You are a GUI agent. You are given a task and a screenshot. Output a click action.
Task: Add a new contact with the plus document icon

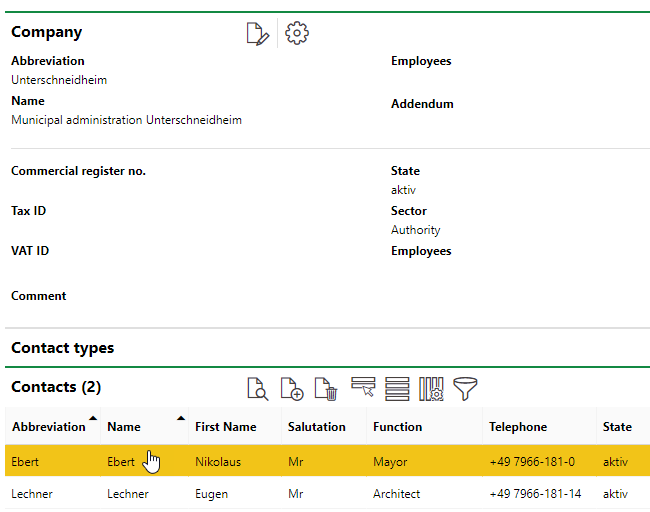[292, 389]
